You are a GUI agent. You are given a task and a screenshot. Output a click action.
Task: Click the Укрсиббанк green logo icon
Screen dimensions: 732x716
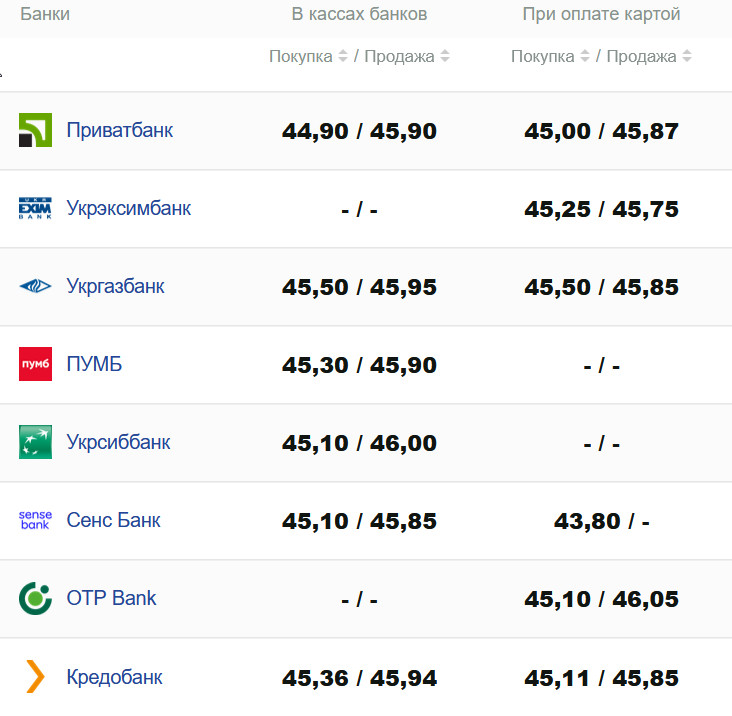tap(35, 442)
